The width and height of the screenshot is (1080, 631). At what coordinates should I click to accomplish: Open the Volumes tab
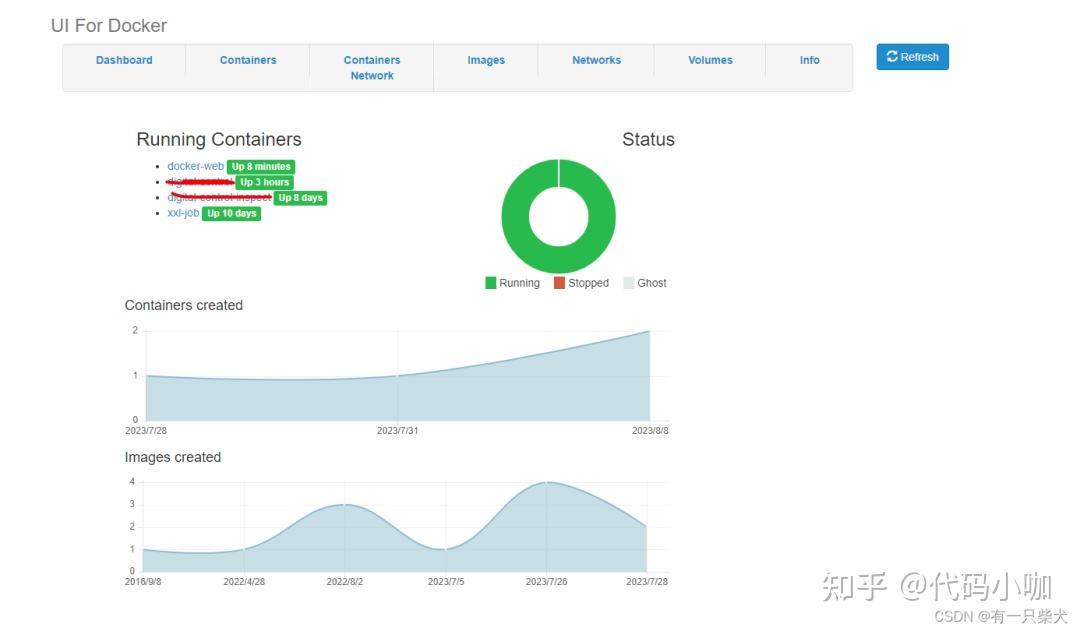[709, 60]
